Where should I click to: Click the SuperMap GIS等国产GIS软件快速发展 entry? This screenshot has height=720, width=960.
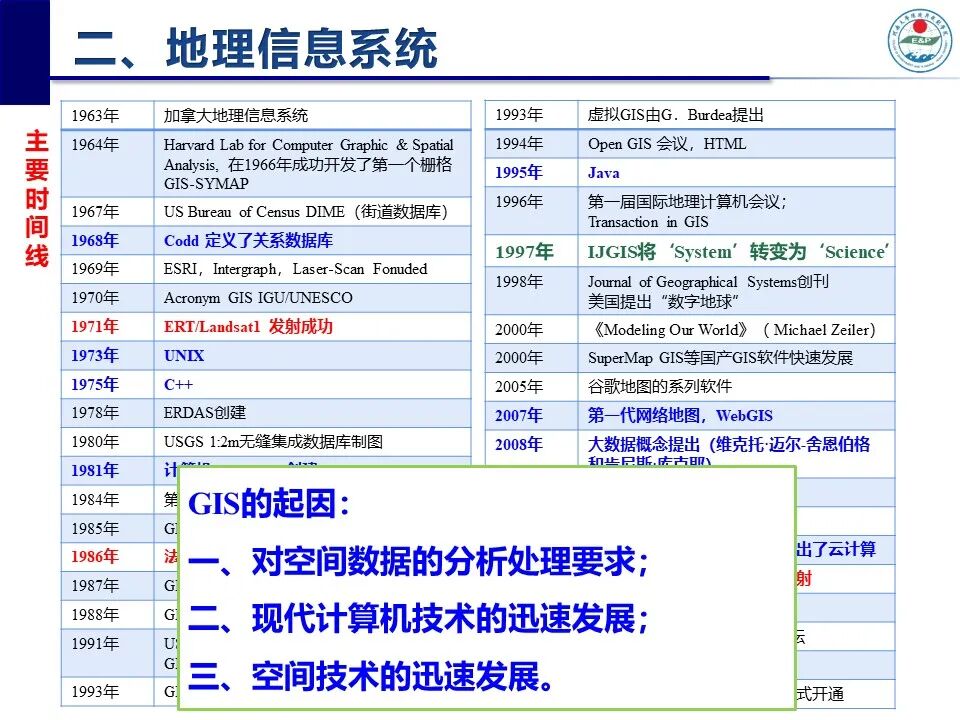pos(737,358)
